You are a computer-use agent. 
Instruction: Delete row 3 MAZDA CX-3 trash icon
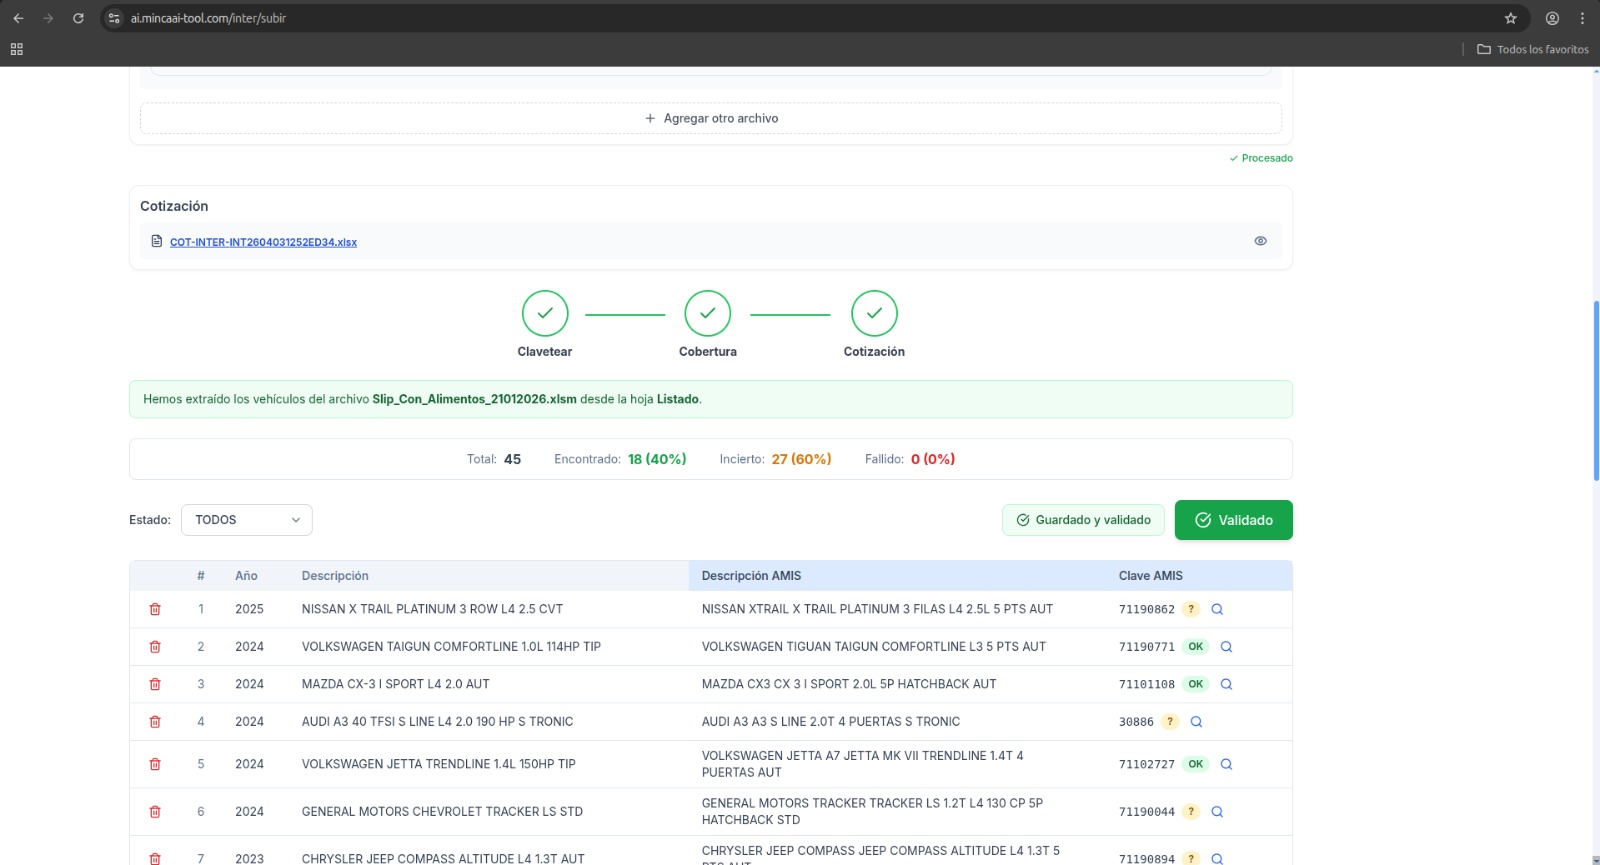point(155,684)
